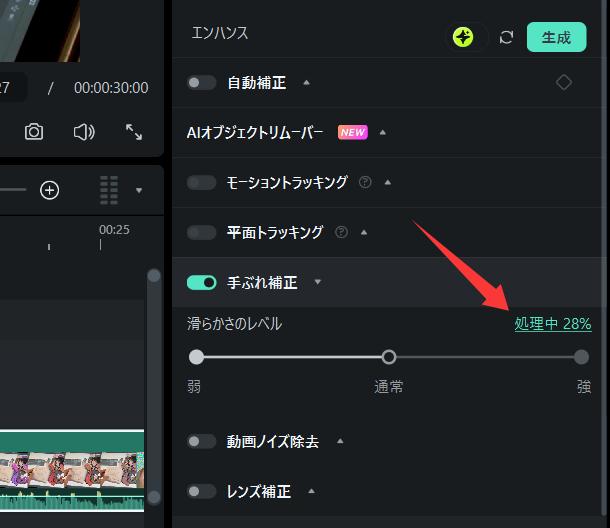Click the audio waveform on the clip
This screenshot has height=528, width=610.
click(72, 499)
